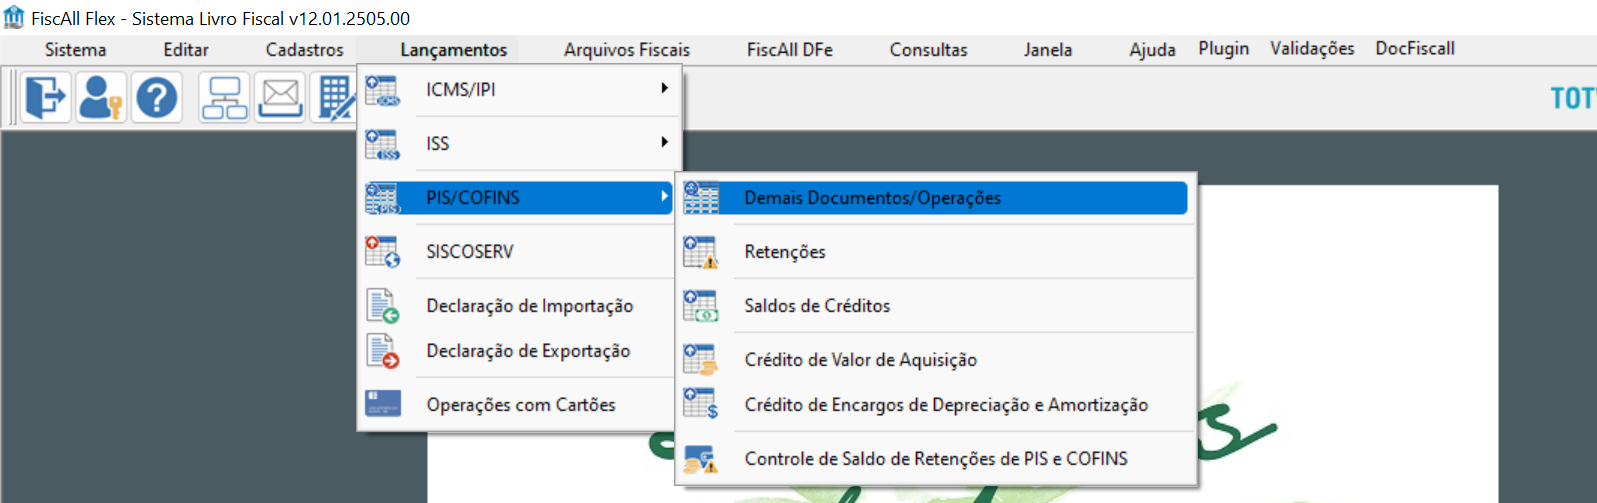Expand the ICMS/IPI submenu arrow
Viewport: 1597px width, 503px height.
[x=664, y=88]
